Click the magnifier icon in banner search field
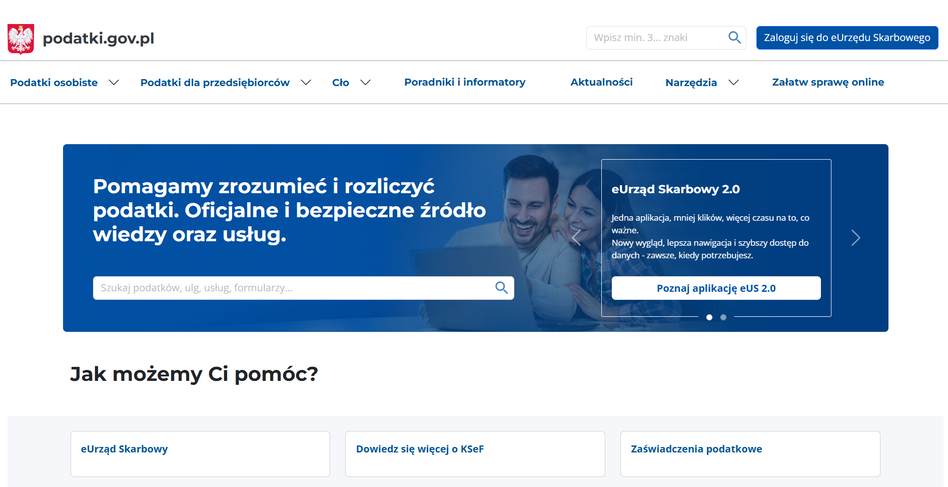948x487 pixels. tap(501, 288)
